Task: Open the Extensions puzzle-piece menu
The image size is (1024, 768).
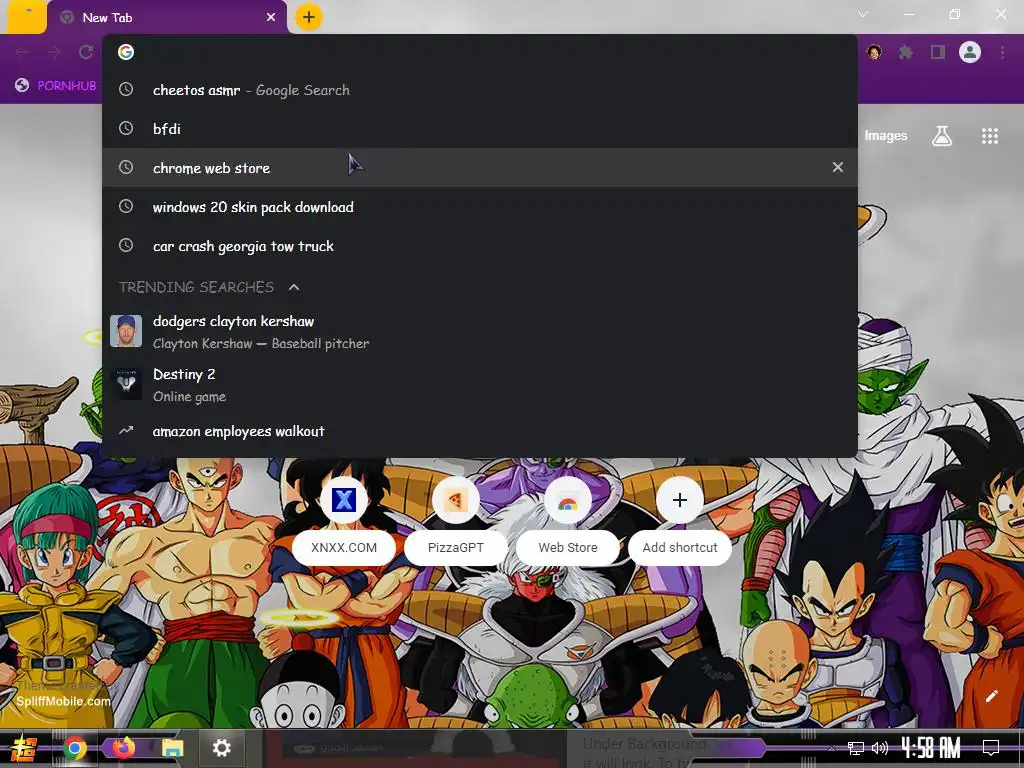Action: [905, 52]
